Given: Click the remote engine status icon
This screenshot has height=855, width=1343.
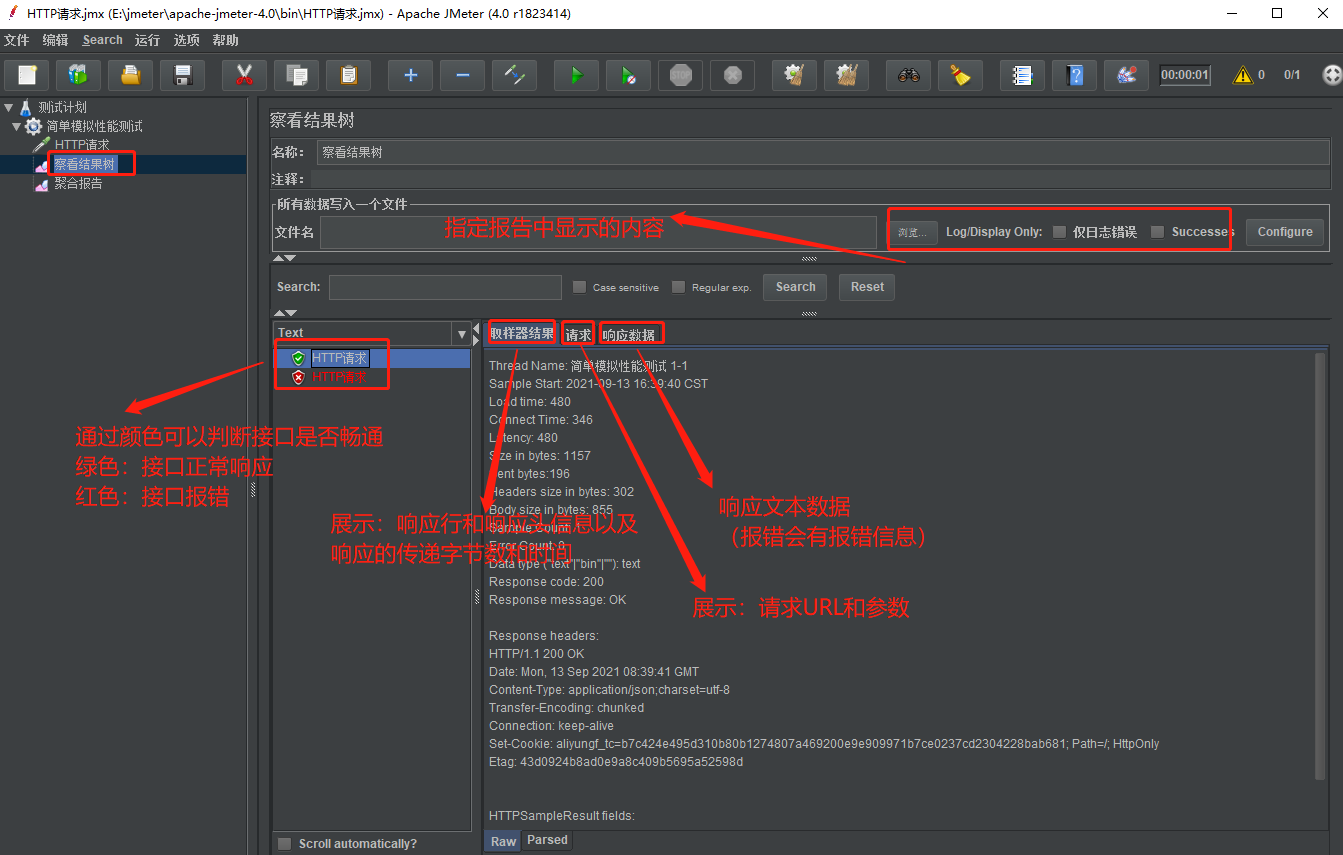Looking at the screenshot, I should (x=1332, y=75).
